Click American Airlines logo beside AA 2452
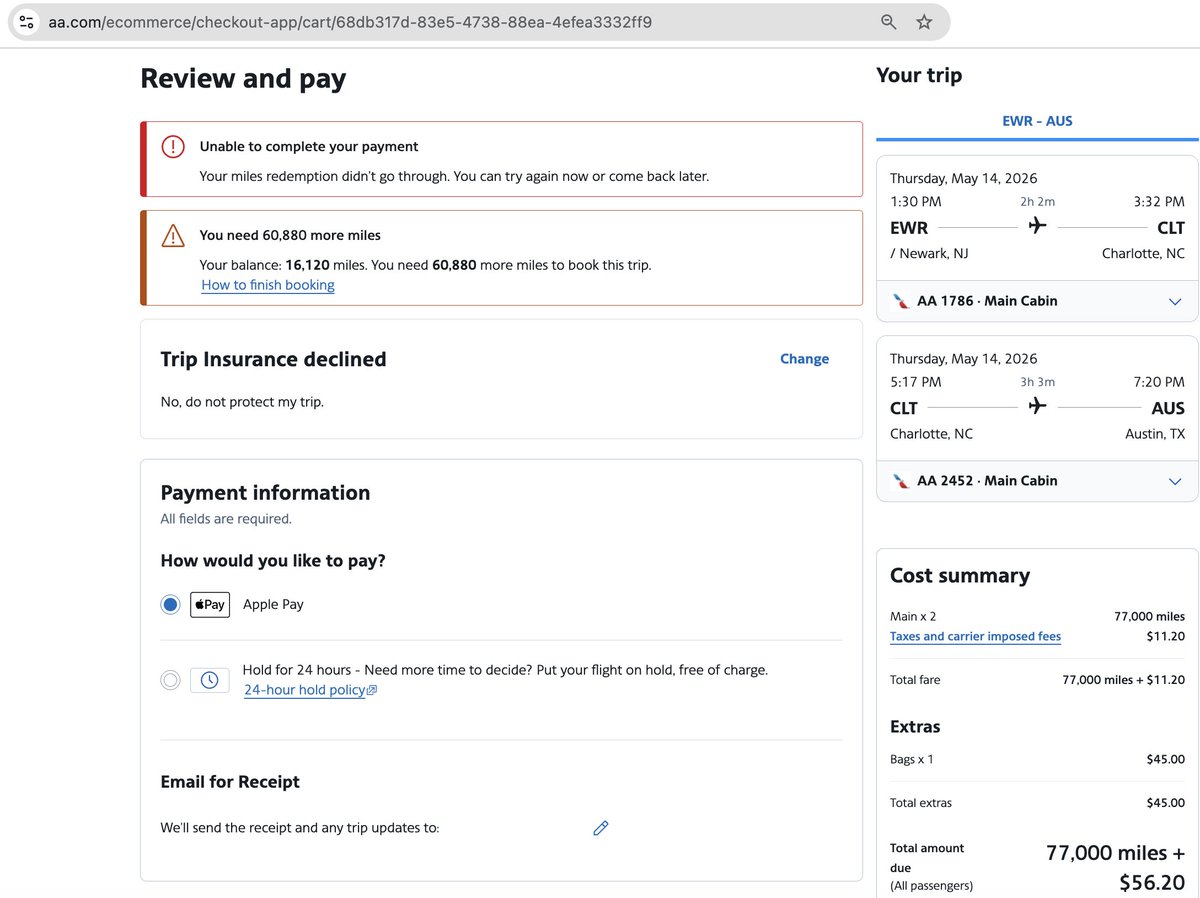Image resolution: width=1200 pixels, height=898 pixels. click(900, 481)
